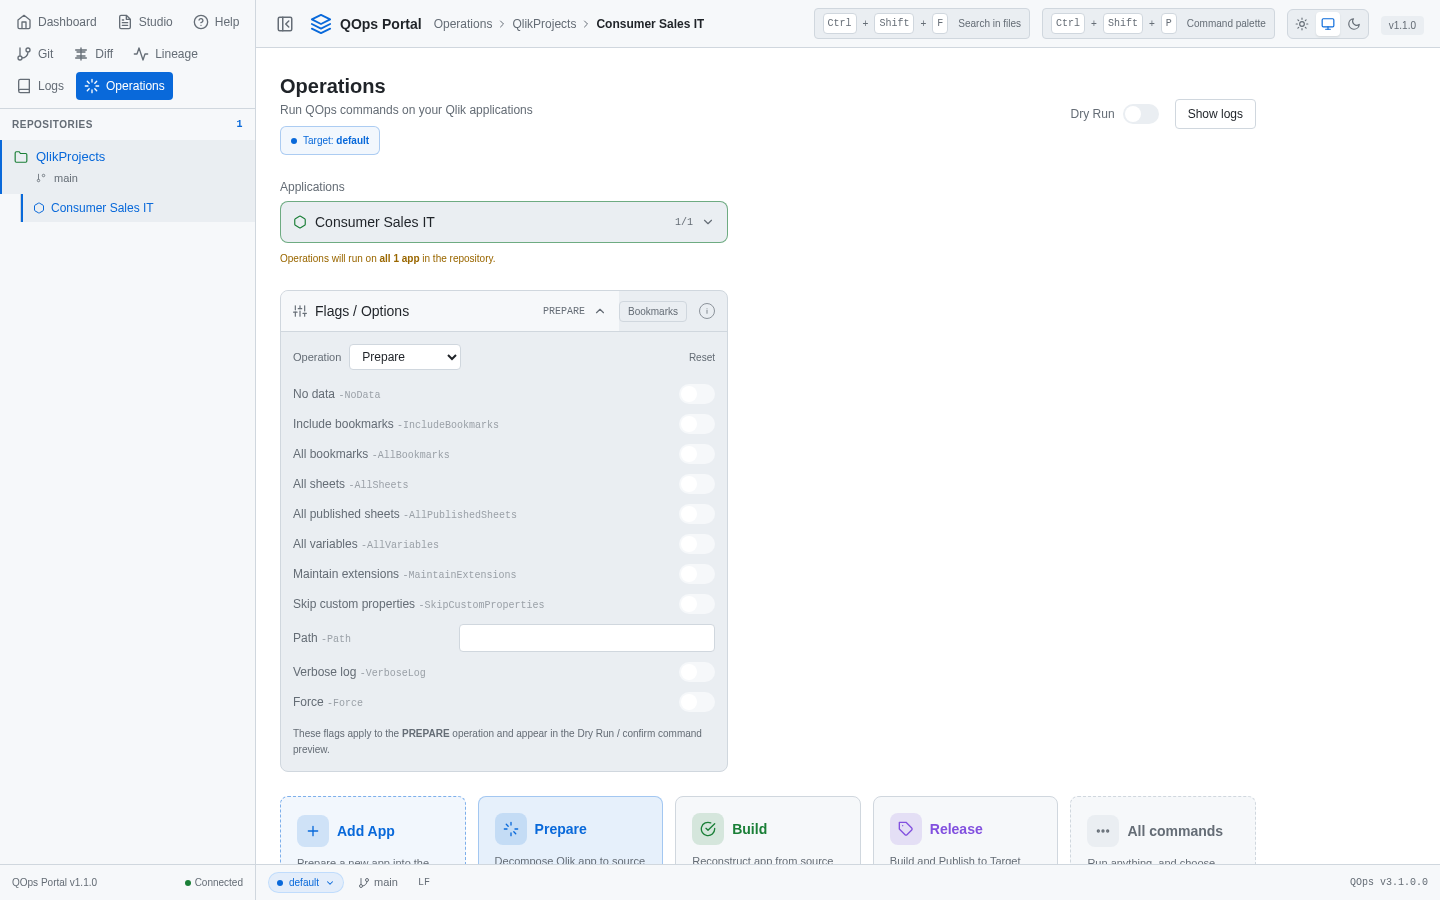
Task: Open the Logs nav item
Action: point(41,86)
